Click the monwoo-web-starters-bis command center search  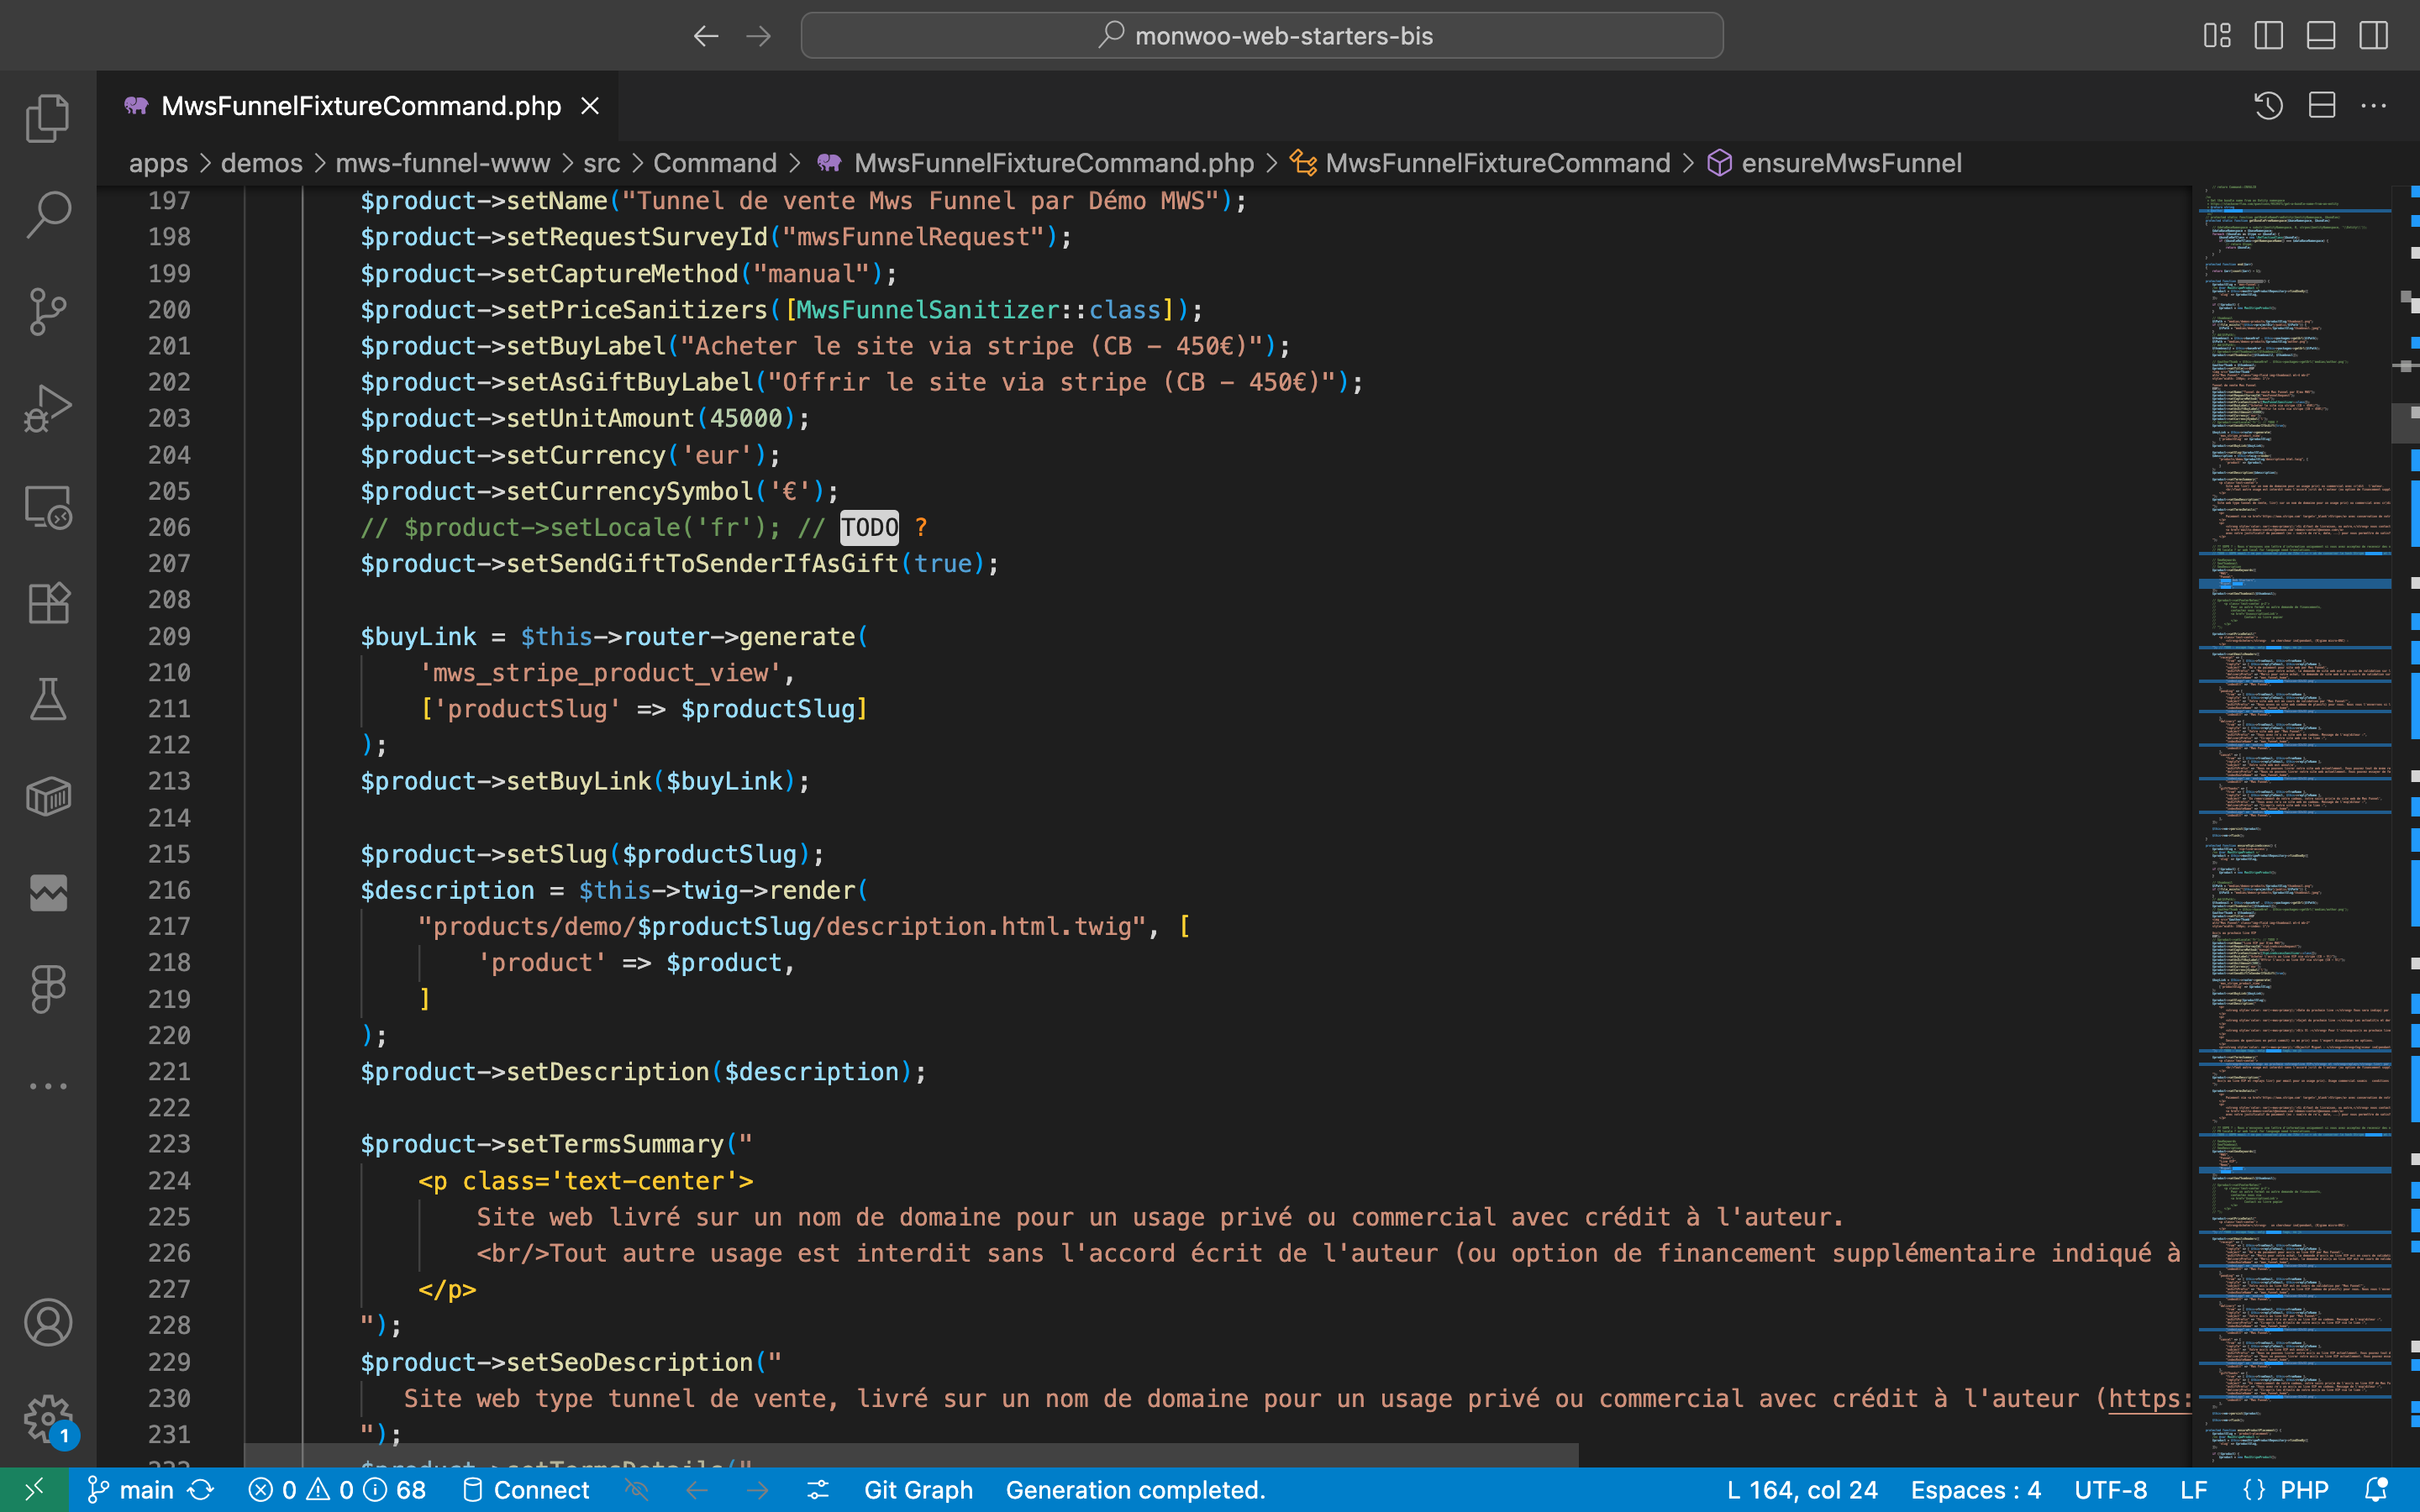(x=1261, y=36)
